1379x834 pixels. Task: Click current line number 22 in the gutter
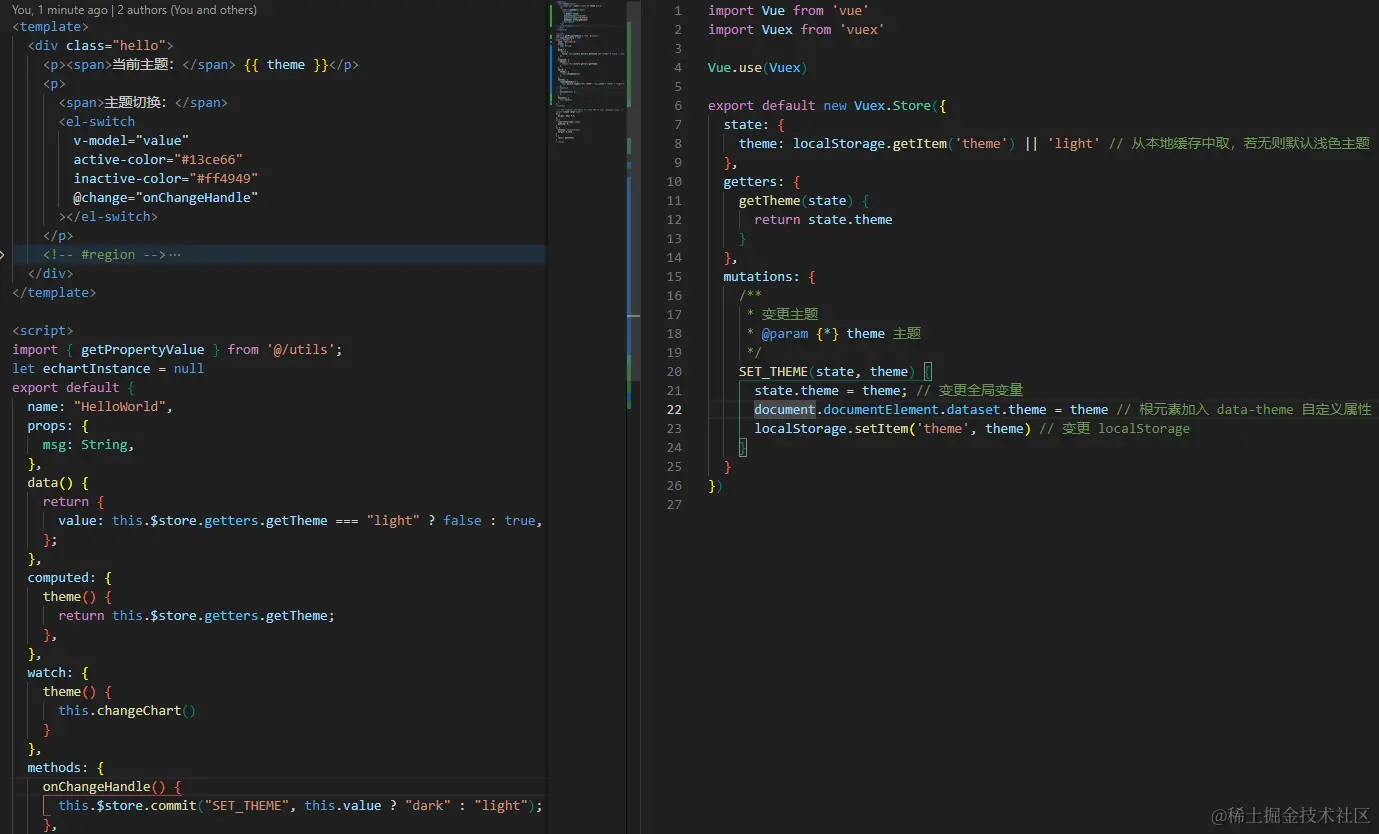tap(674, 410)
